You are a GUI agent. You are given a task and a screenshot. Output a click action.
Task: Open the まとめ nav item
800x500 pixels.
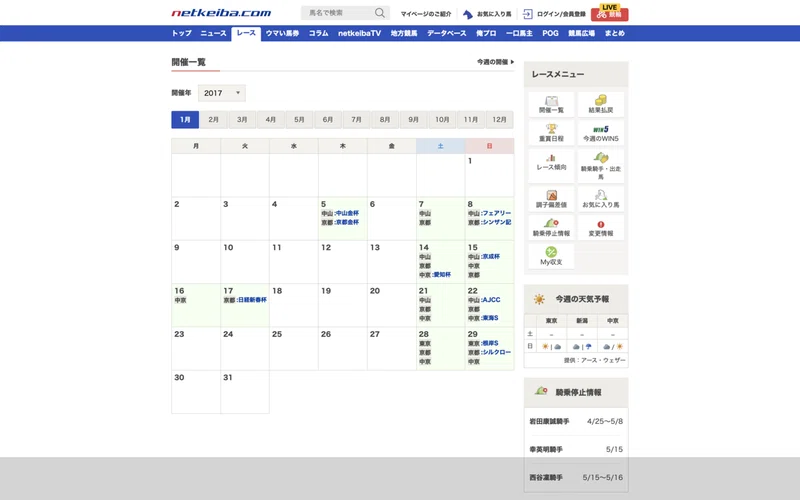(614, 33)
